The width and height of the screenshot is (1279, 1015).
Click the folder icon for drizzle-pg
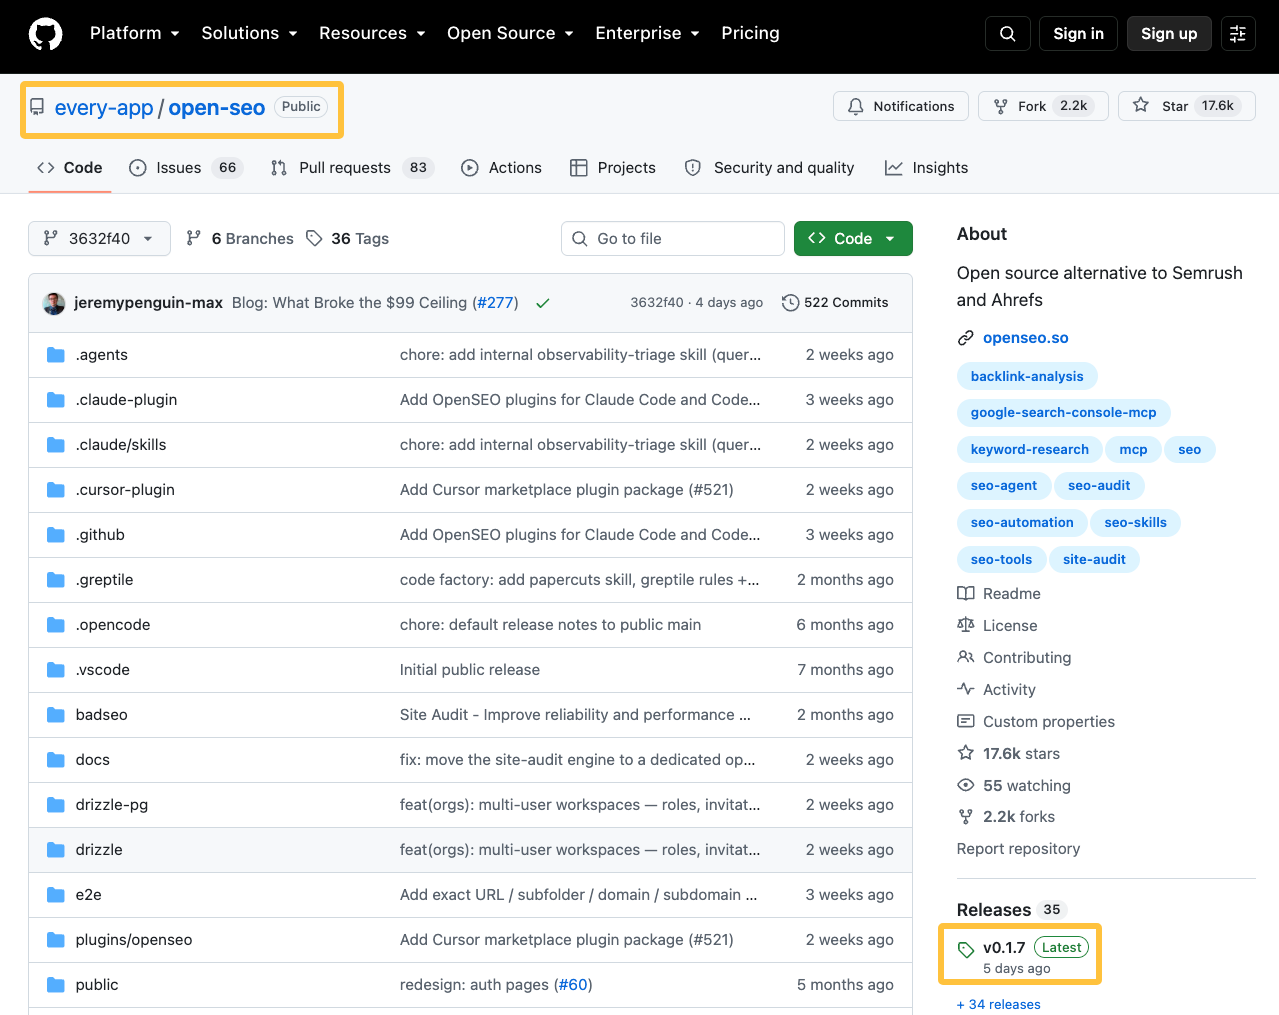click(56, 805)
